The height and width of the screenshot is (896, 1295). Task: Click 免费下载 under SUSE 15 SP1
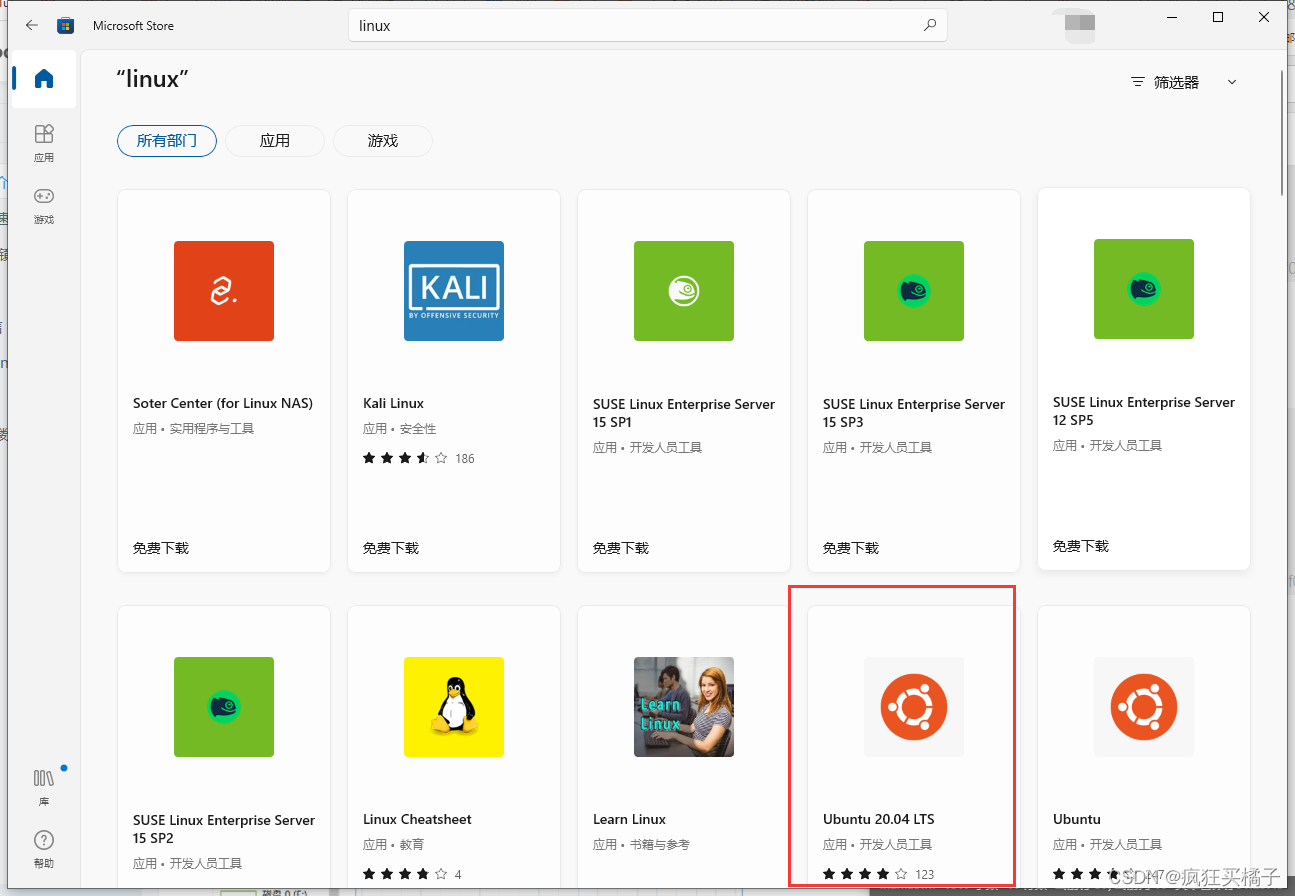[621, 548]
